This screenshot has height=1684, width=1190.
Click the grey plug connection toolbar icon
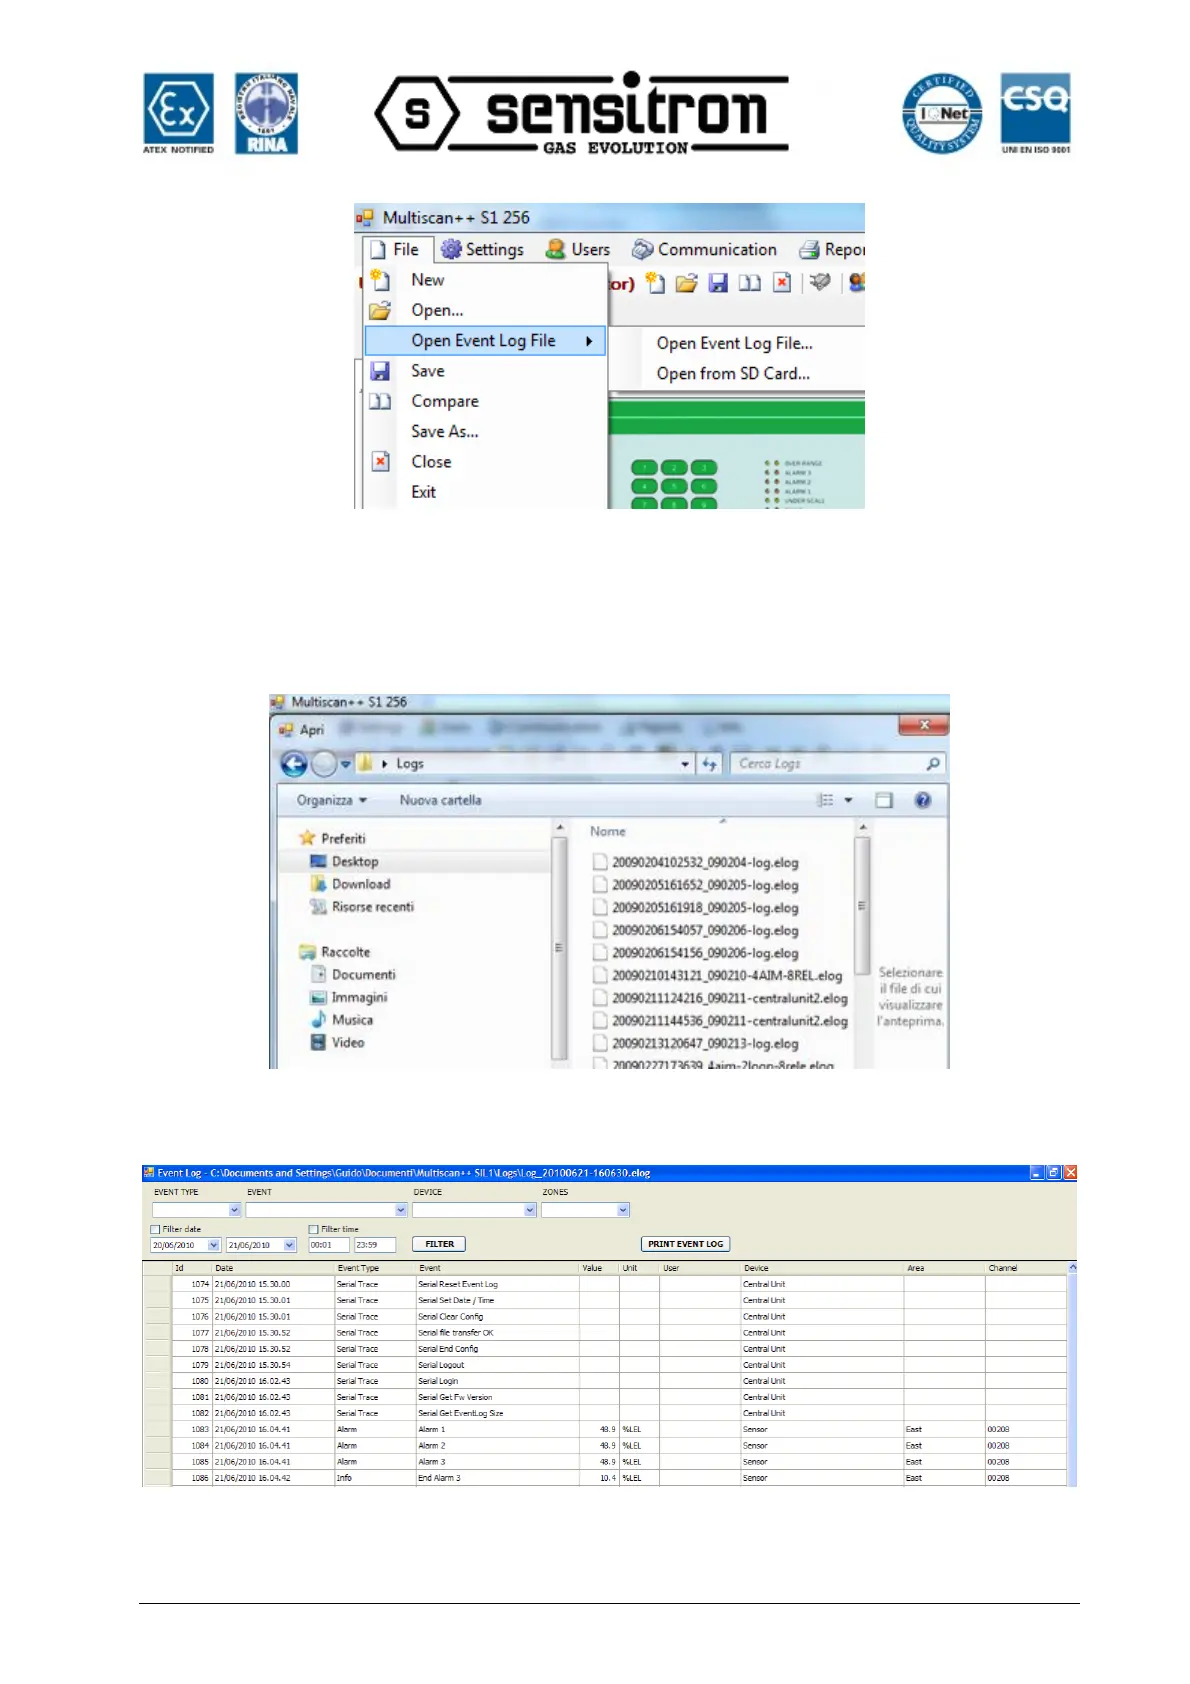pos(820,282)
